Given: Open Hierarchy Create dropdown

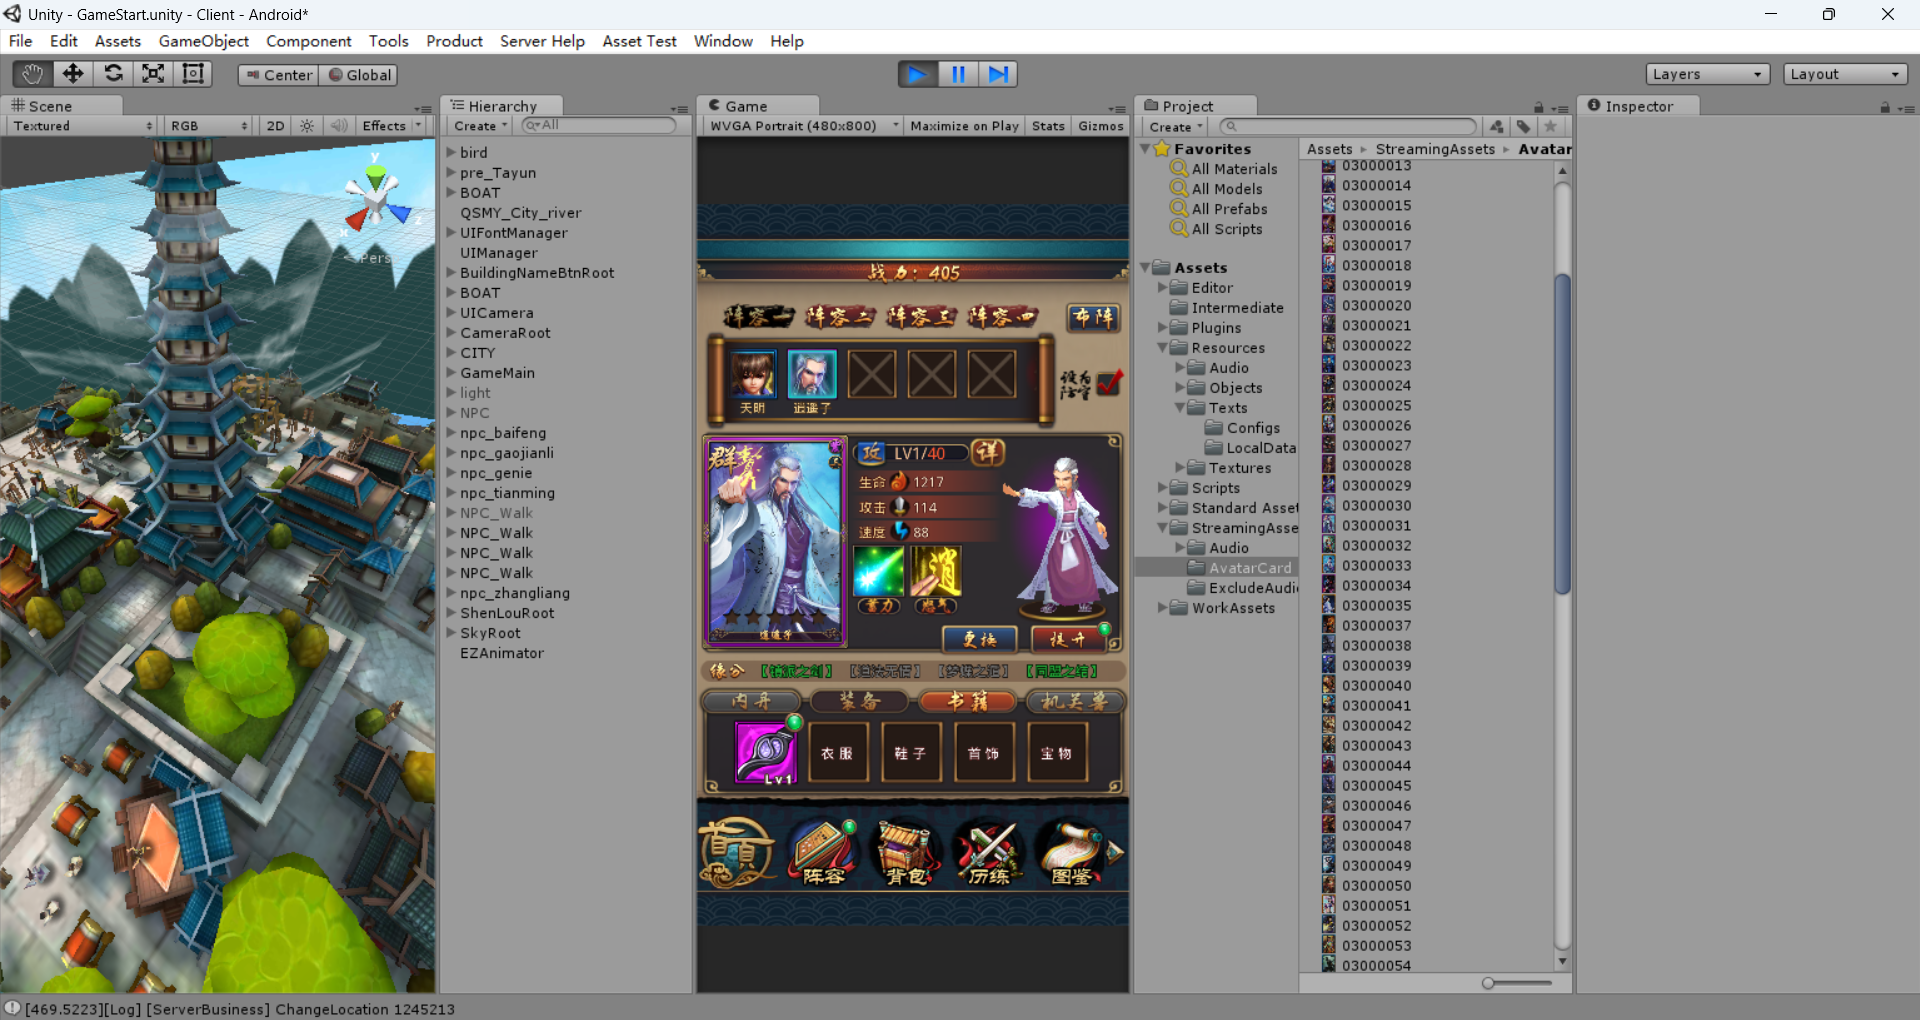Looking at the screenshot, I should click(x=481, y=126).
